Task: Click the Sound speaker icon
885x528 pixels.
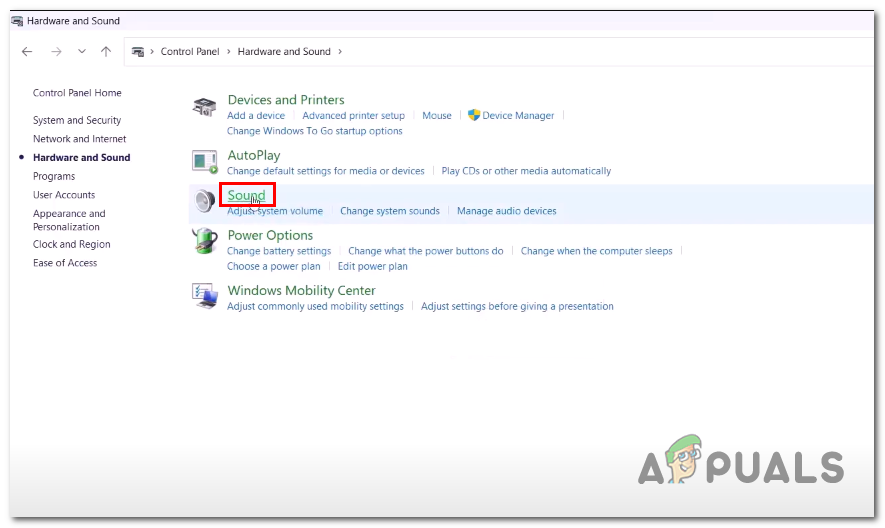Action: pyautogui.click(x=204, y=201)
